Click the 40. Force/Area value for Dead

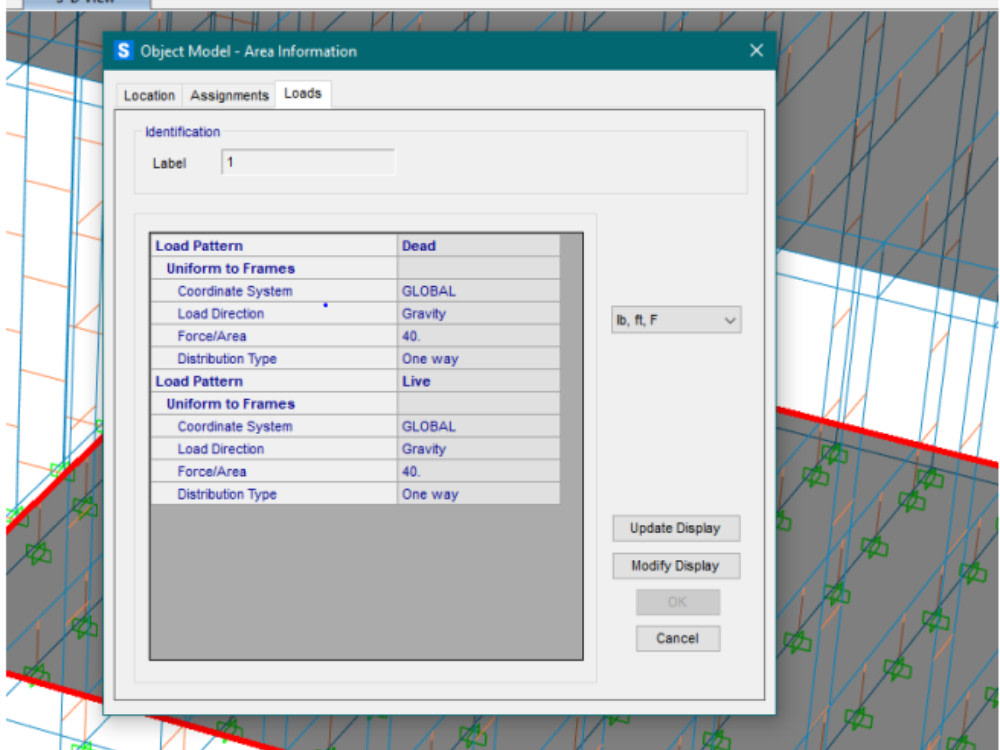click(x=478, y=336)
